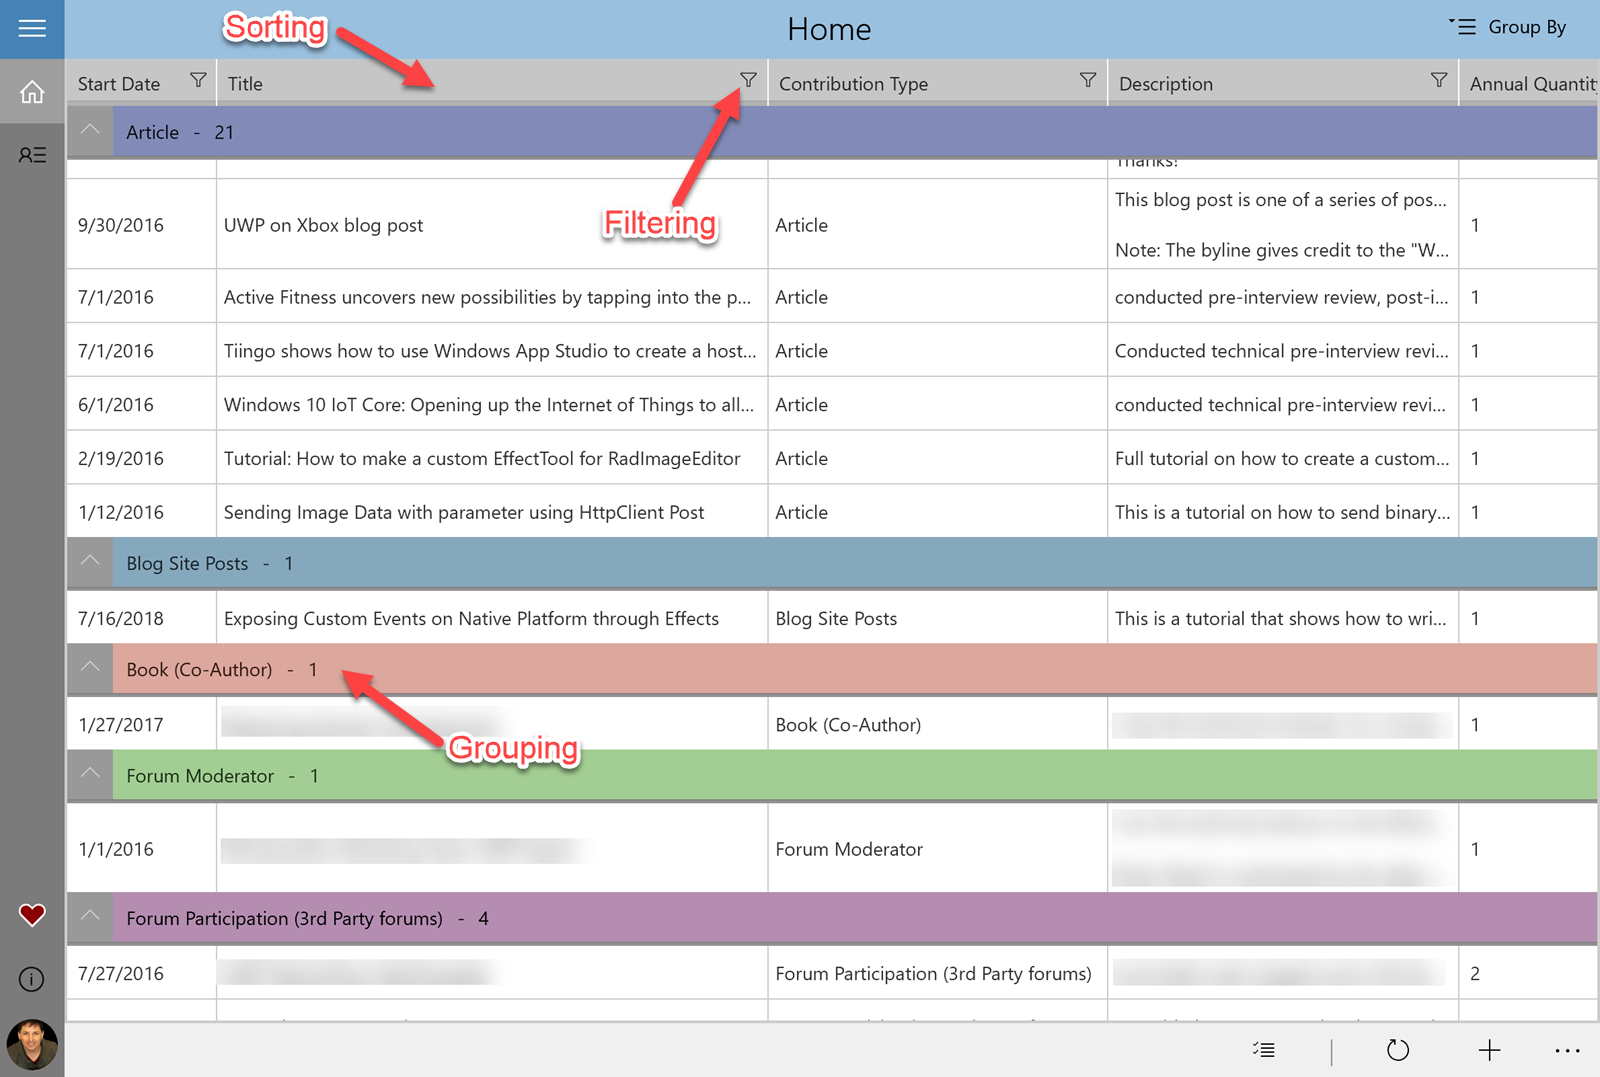Add a new entry with the plus icon
The image size is (1600, 1077).
[x=1489, y=1050]
